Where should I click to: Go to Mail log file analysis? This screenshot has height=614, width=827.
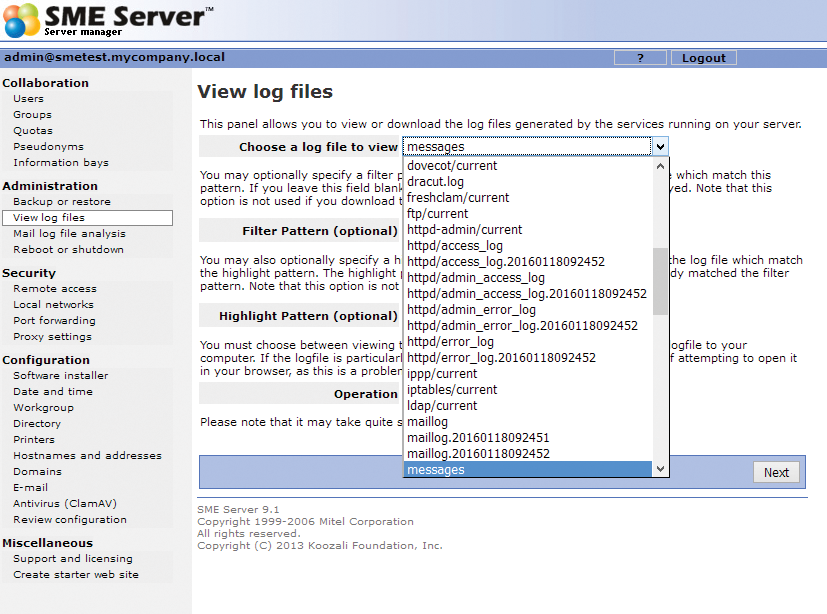click(x=69, y=234)
